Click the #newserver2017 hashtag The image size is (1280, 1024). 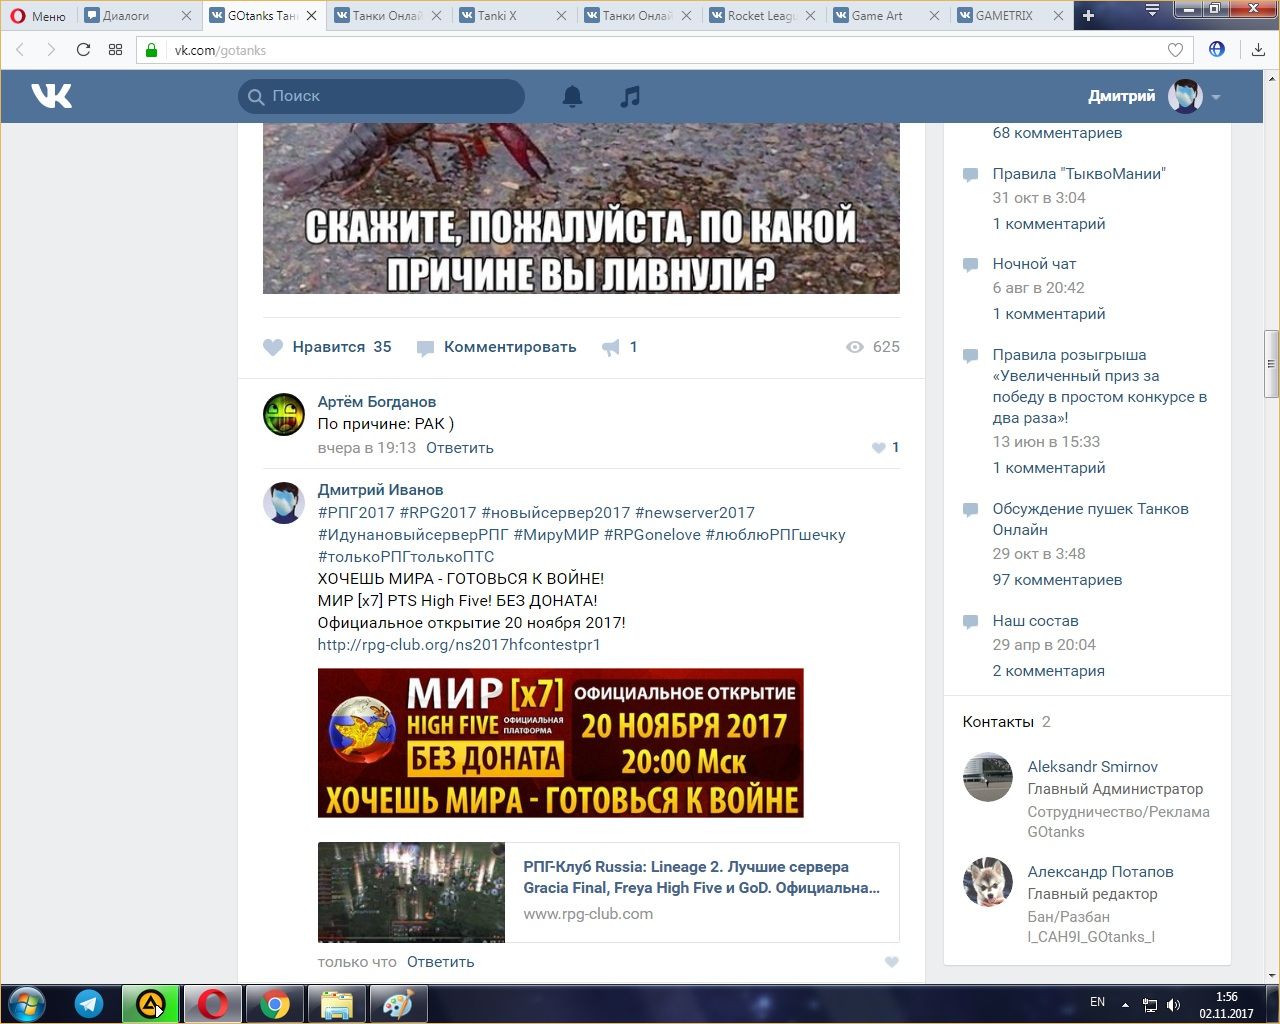[695, 513]
